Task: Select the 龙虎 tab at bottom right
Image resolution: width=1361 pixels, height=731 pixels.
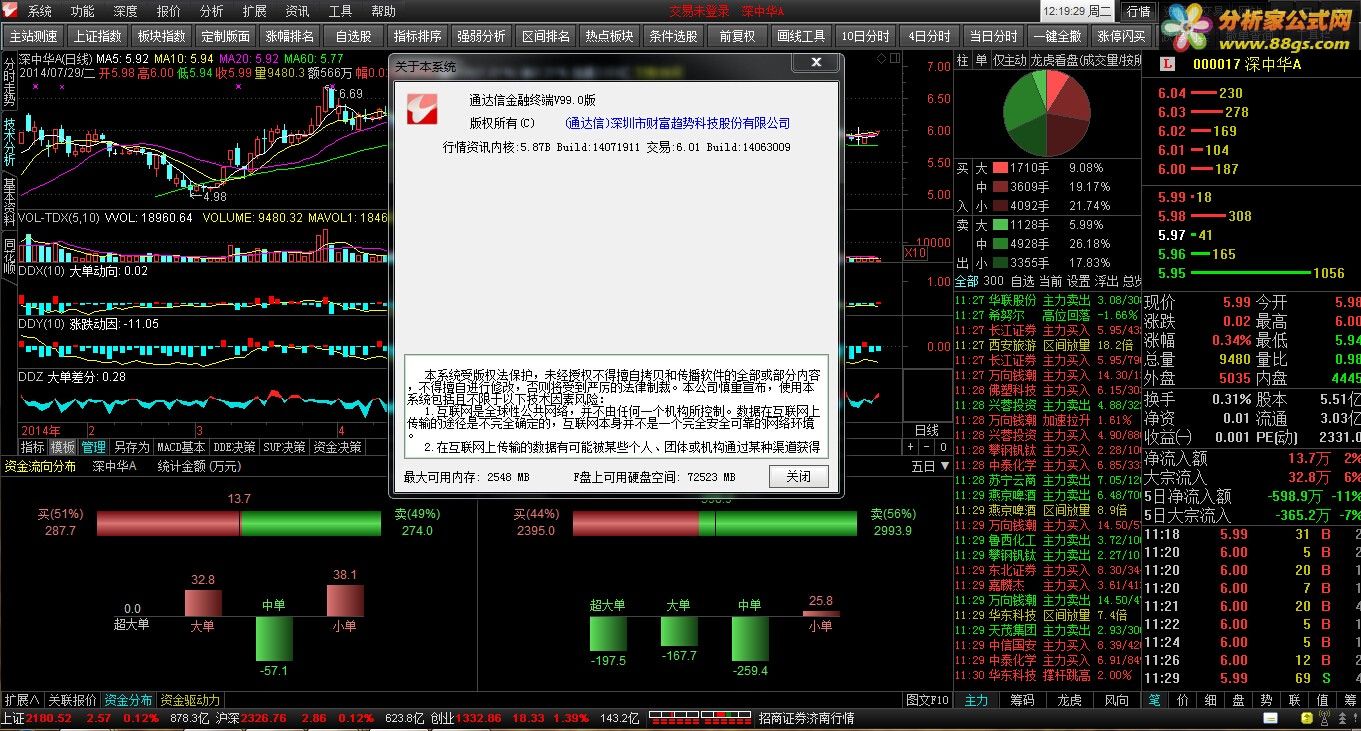Action: 1069,700
